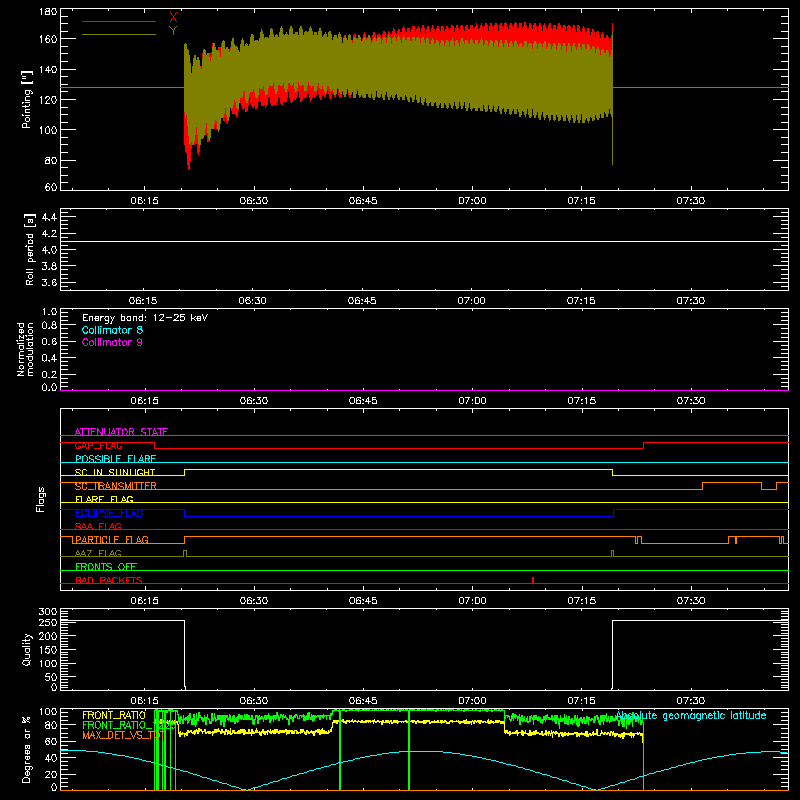Image resolution: width=800 pixels, height=800 pixels.
Task: Click the red X legend line sample
Action: (119, 21)
